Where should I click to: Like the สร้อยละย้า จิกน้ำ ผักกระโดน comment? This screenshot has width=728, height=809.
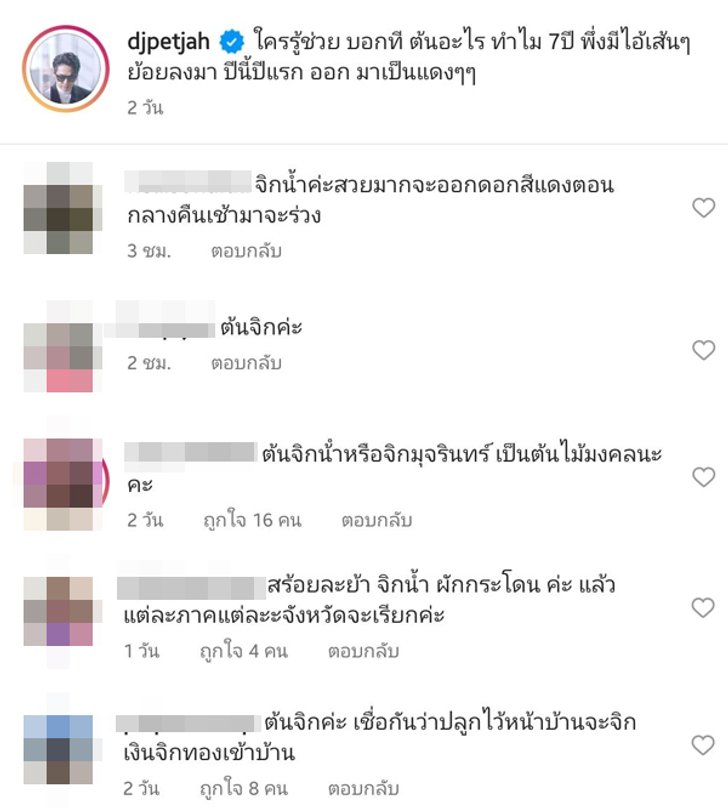[x=703, y=608]
